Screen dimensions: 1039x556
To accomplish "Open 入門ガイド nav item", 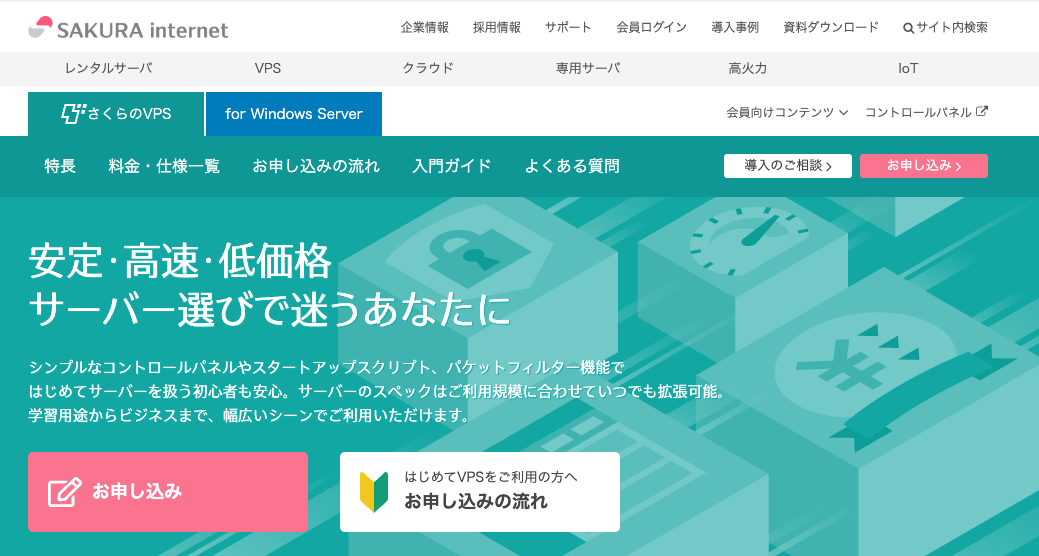I will 452,166.
